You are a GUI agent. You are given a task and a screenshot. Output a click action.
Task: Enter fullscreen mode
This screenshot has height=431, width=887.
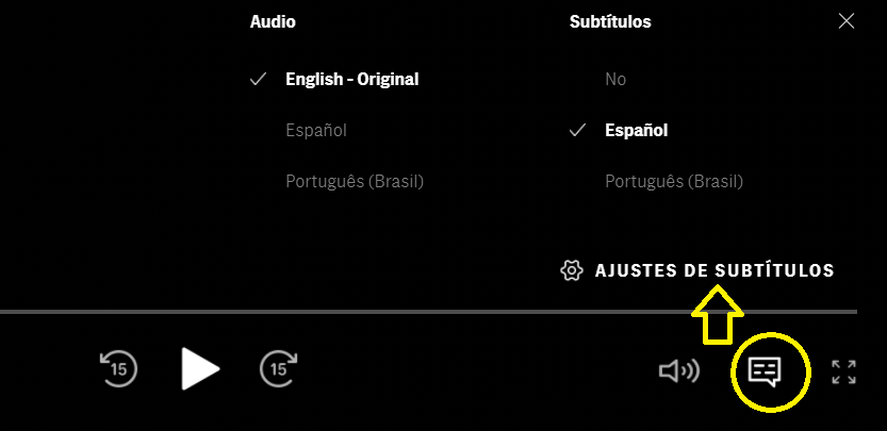[844, 372]
